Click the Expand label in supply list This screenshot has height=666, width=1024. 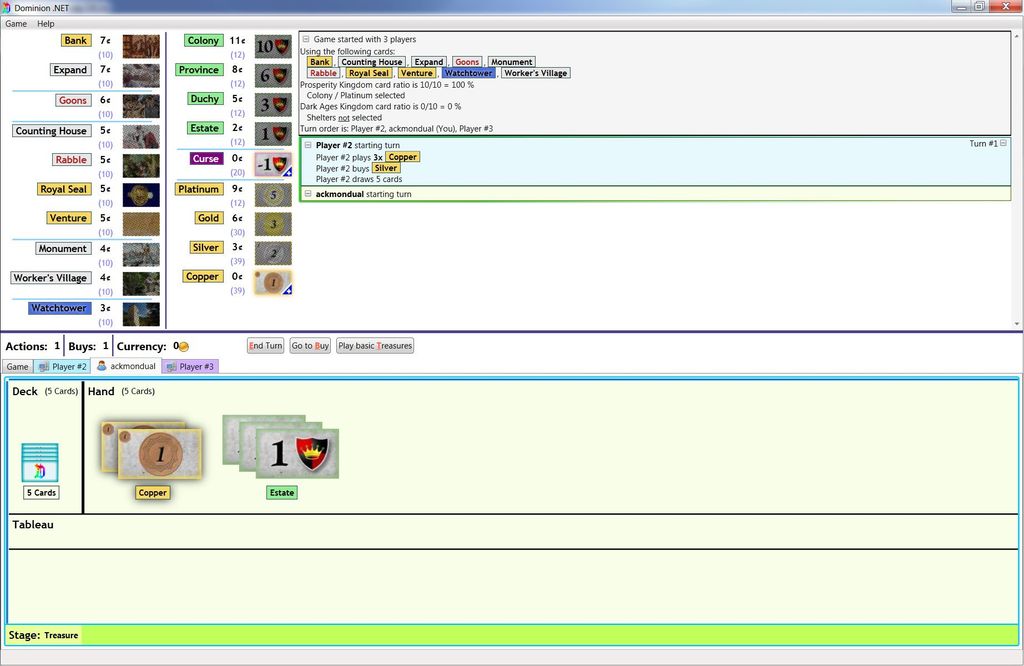pos(70,70)
